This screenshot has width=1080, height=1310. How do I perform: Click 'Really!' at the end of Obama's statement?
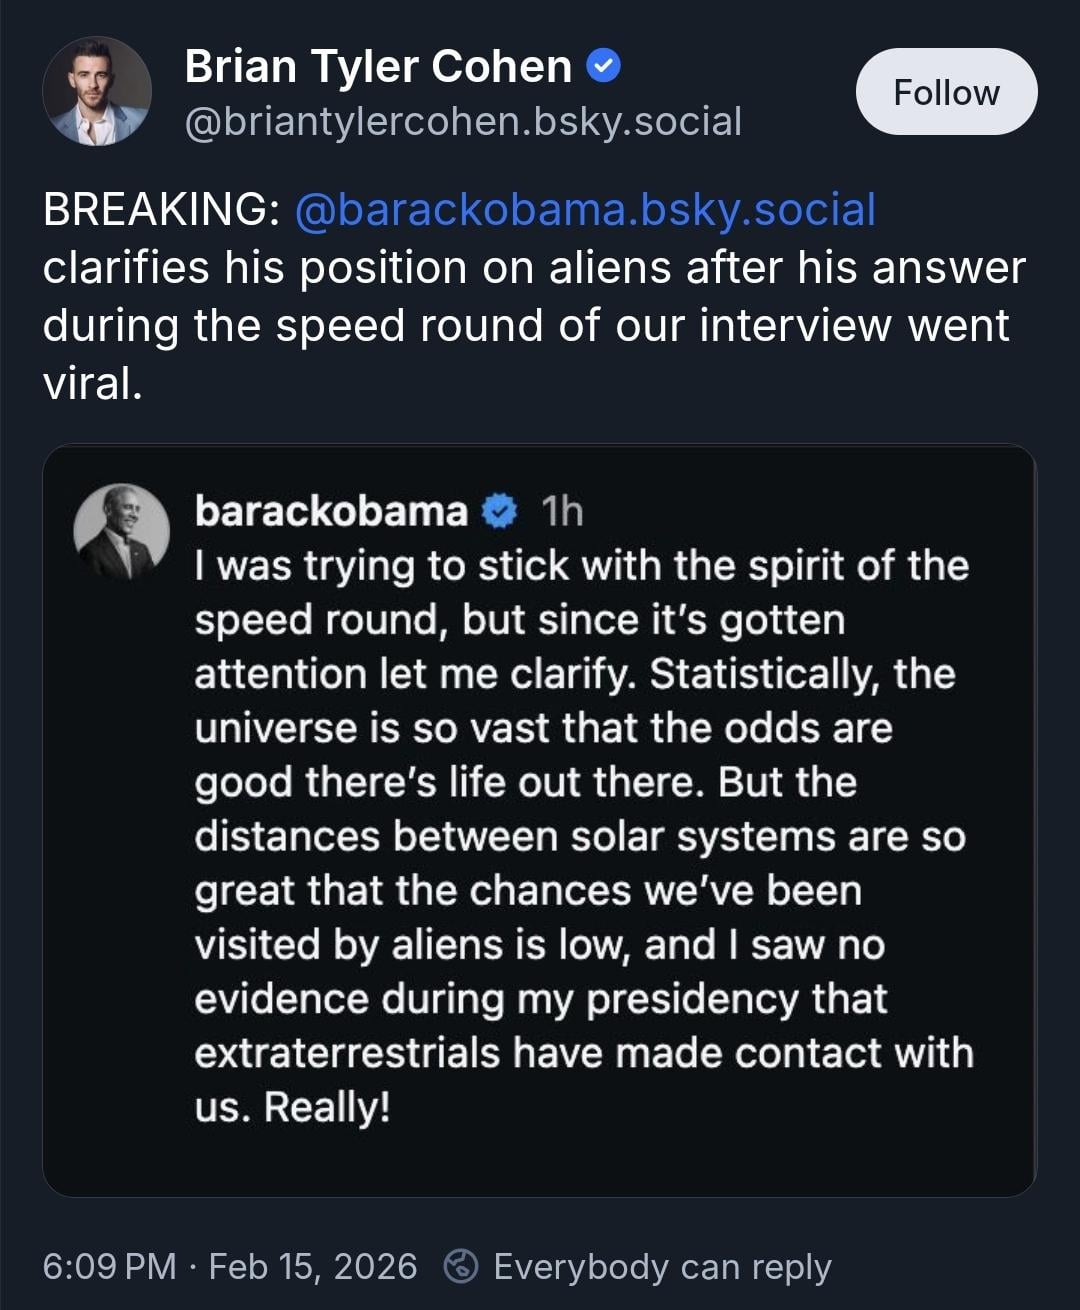(x=327, y=1107)
